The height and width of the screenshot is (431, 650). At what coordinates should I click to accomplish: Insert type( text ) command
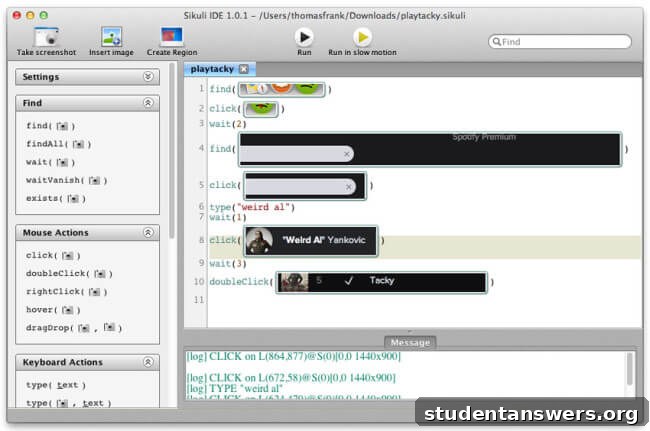[56, 385]
